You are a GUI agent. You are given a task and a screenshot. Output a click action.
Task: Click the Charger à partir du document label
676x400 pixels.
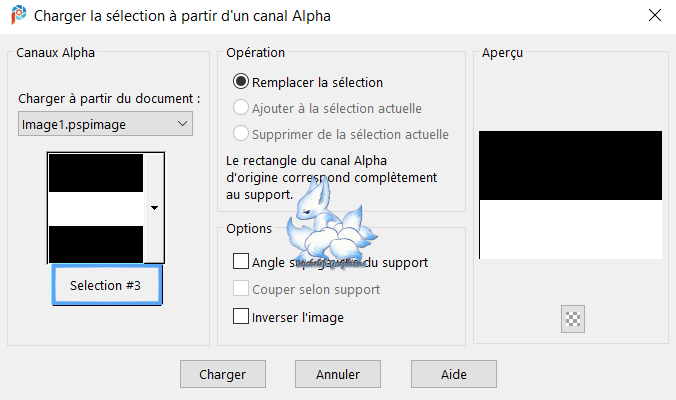coord(109,99)
